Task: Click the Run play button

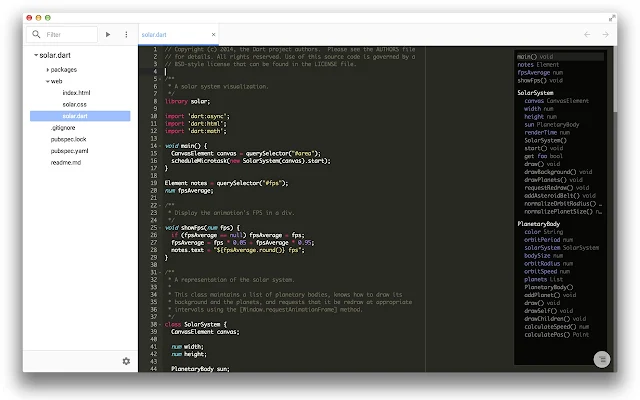Action: tap(108, 35)
